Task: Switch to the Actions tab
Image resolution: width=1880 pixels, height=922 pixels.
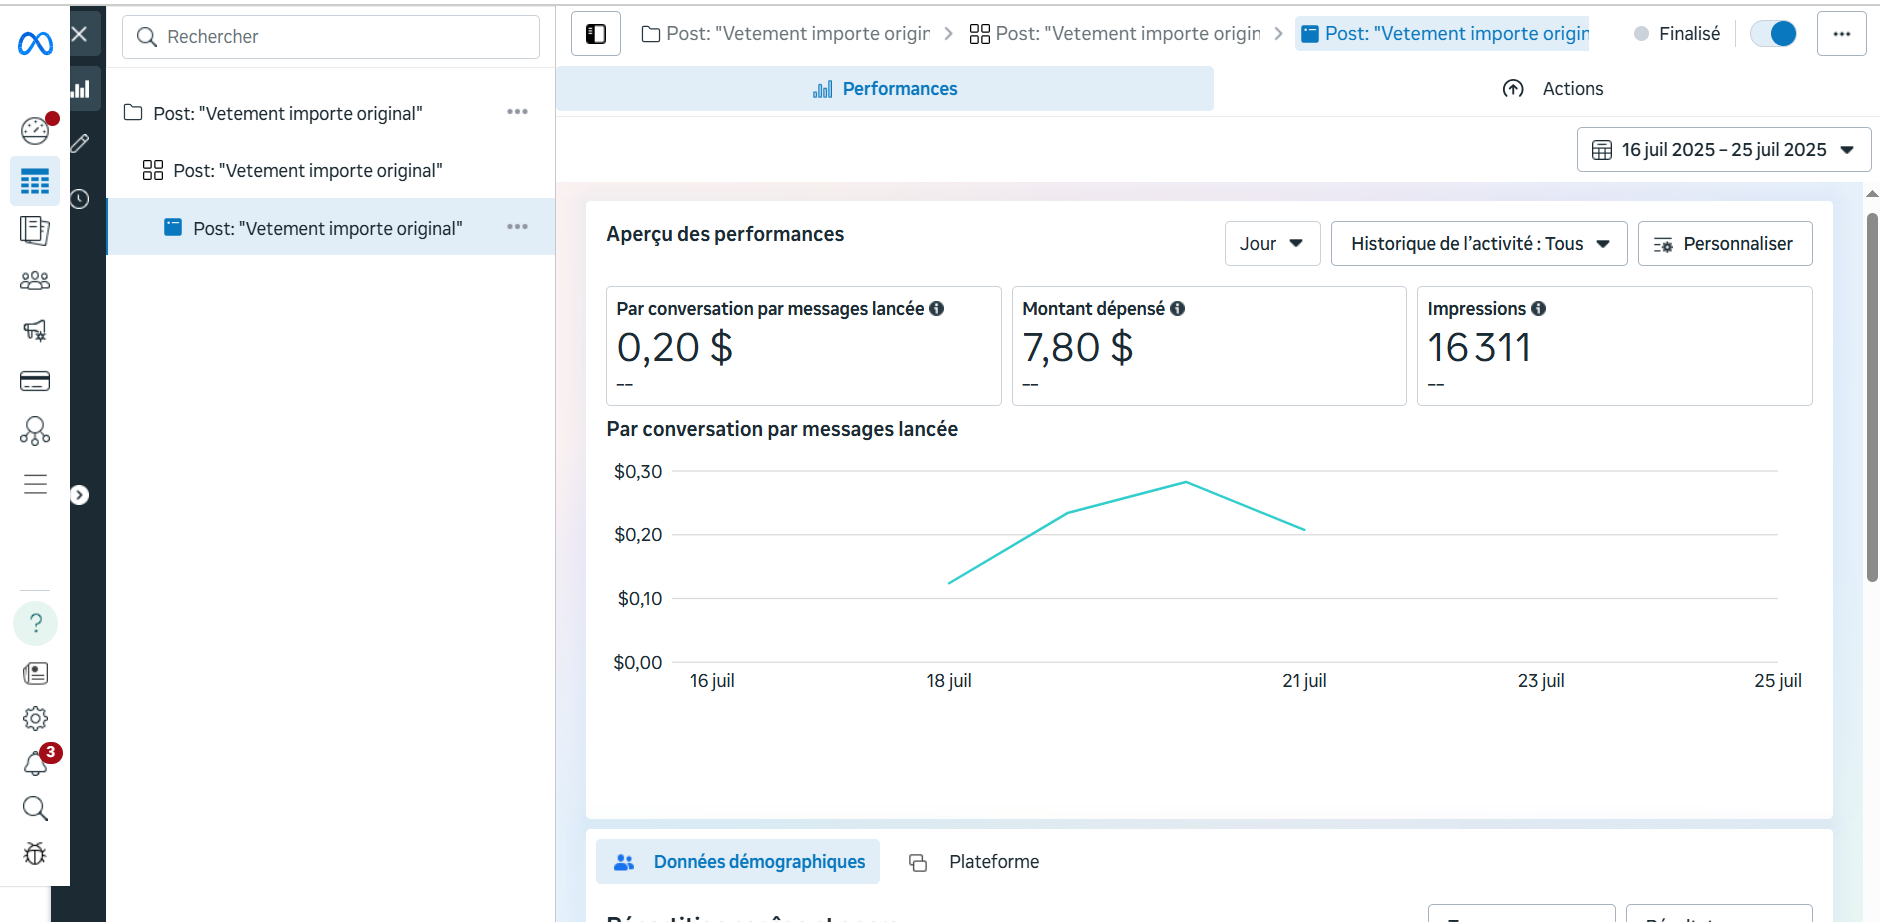Action: point(1553,89)
